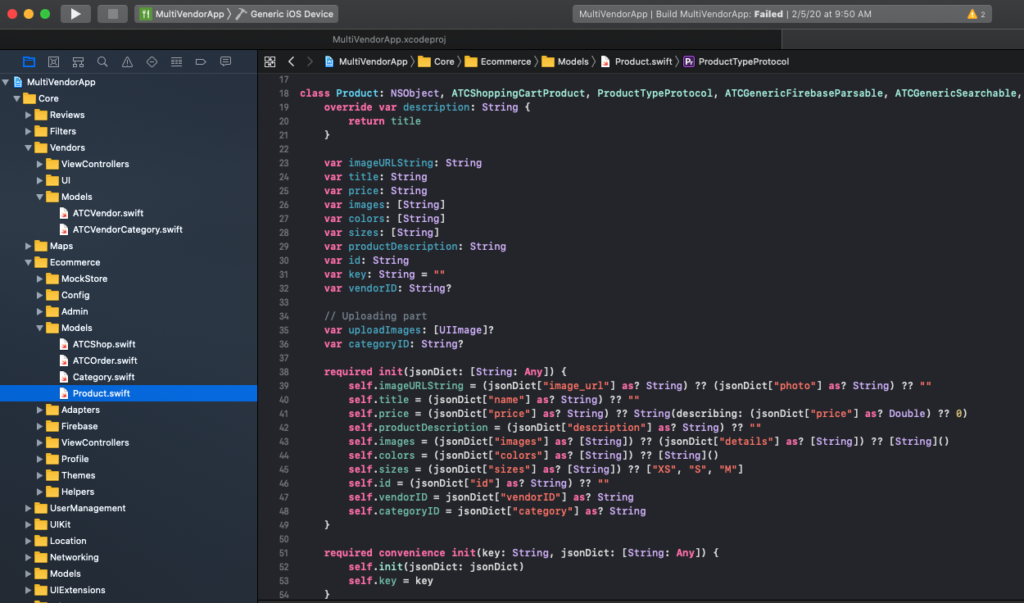Click the Stop button in toolbar
Screen dimensions: 1024x603
coord(112,14)
